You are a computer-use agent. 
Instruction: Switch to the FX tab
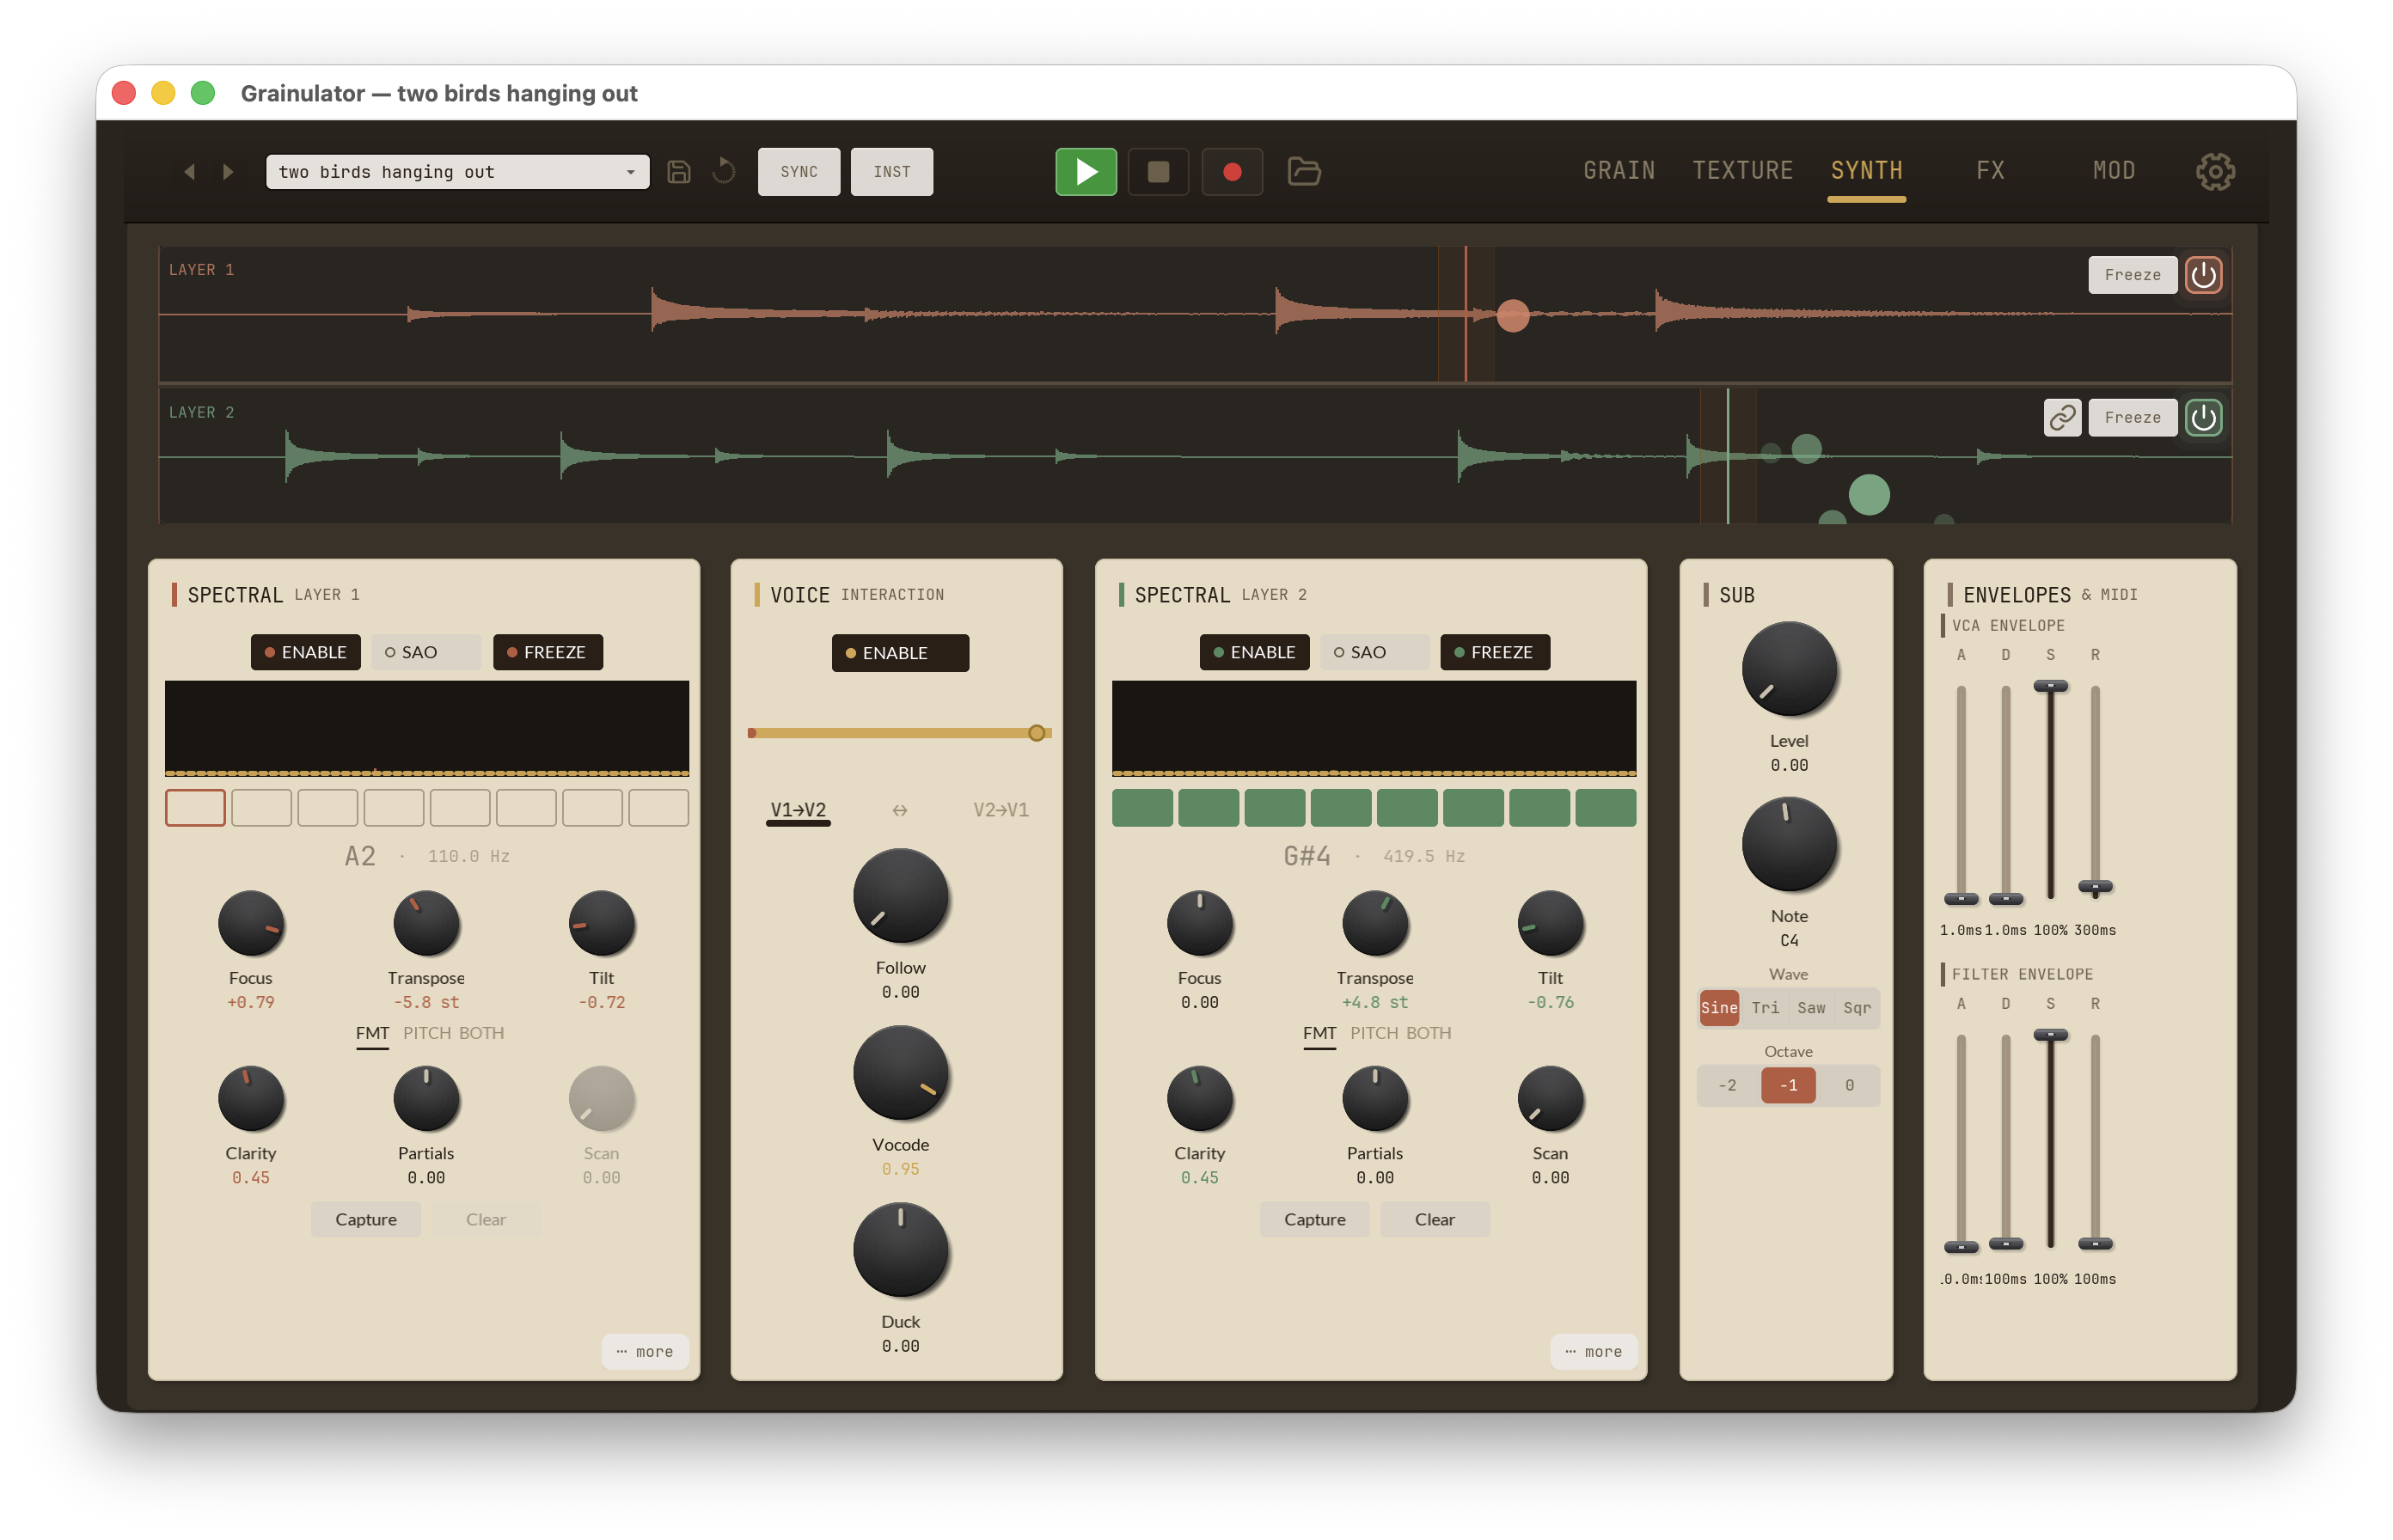1990,171
